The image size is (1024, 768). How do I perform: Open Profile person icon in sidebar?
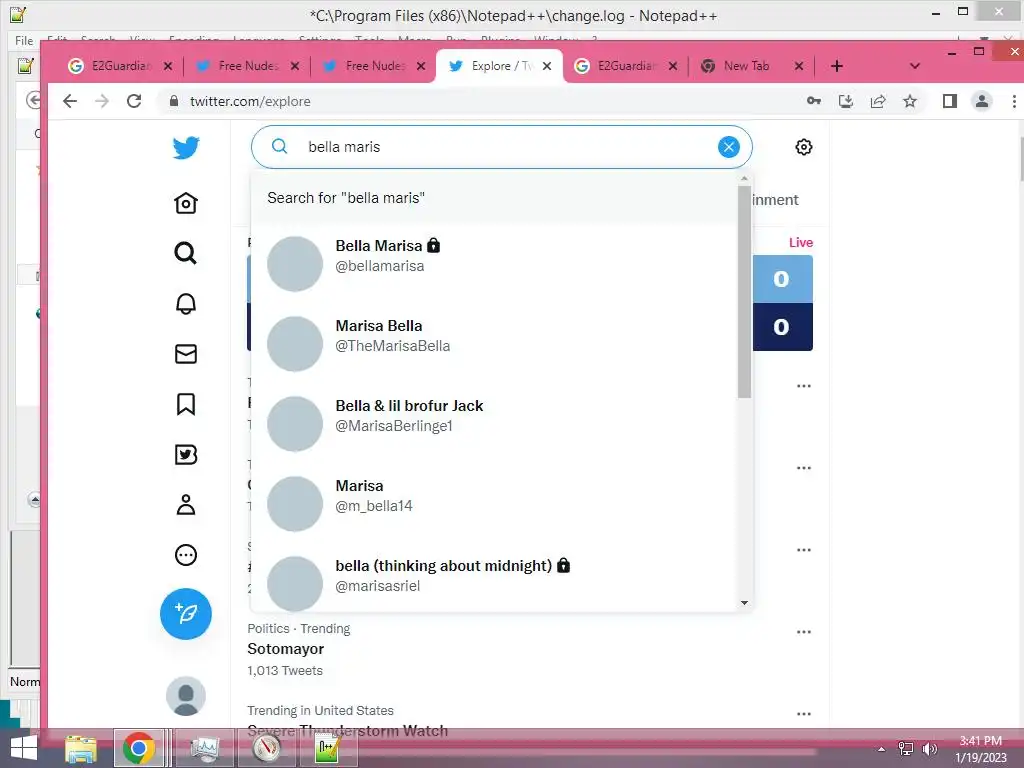[186, 505]
